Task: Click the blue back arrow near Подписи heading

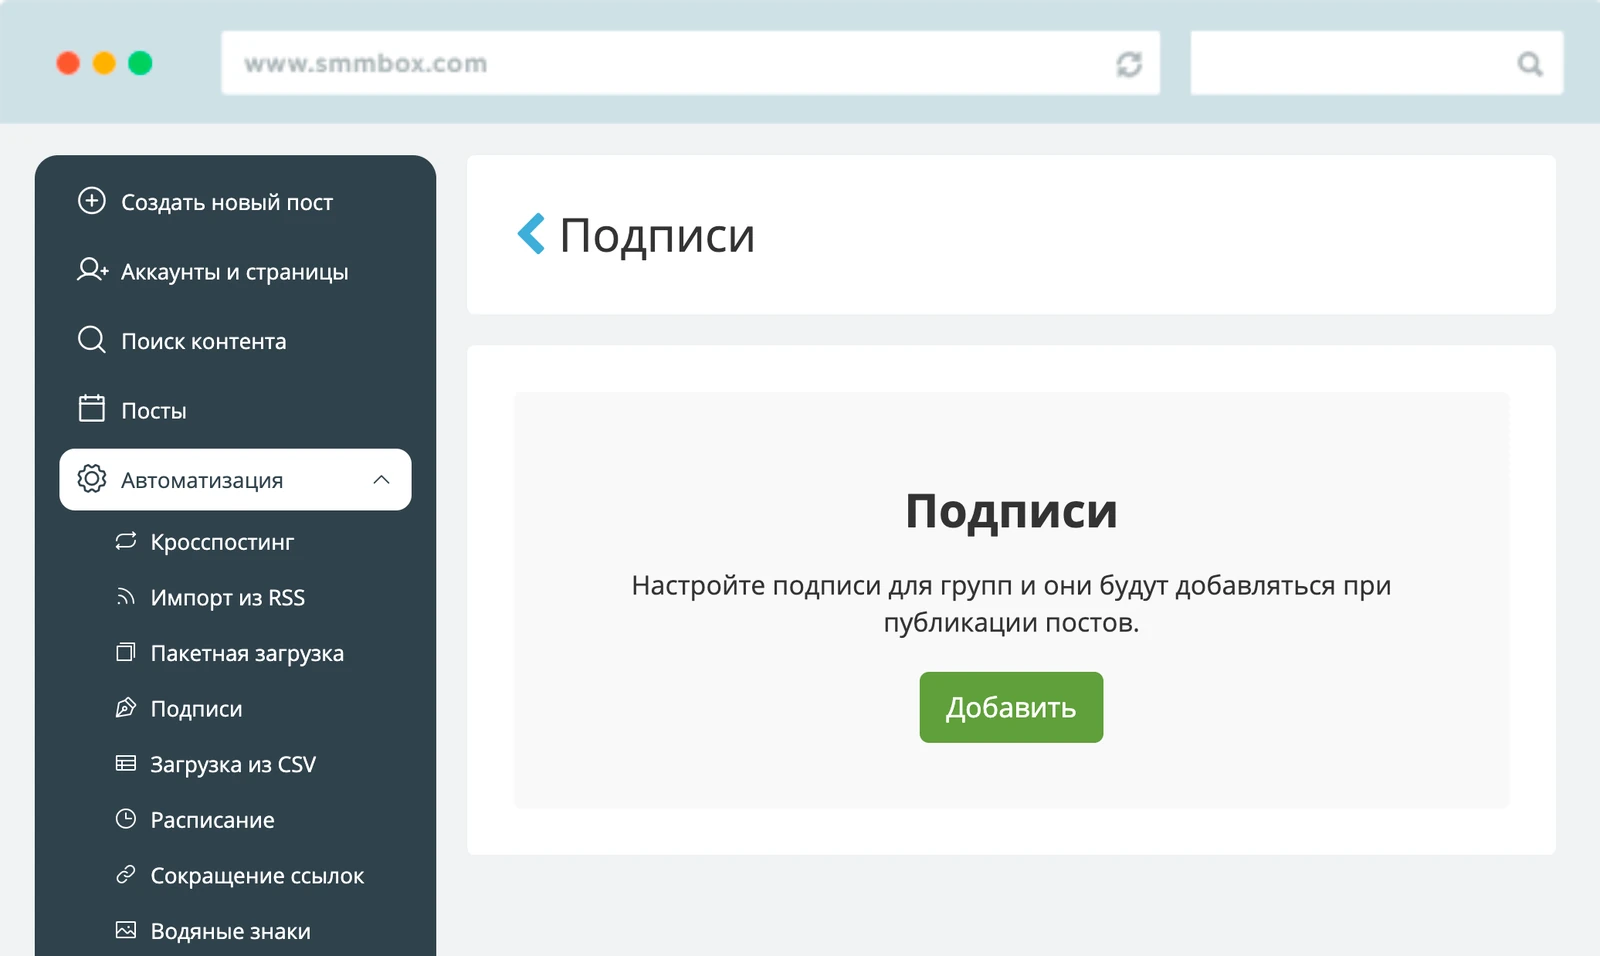Action: click(x=530, y=234)
